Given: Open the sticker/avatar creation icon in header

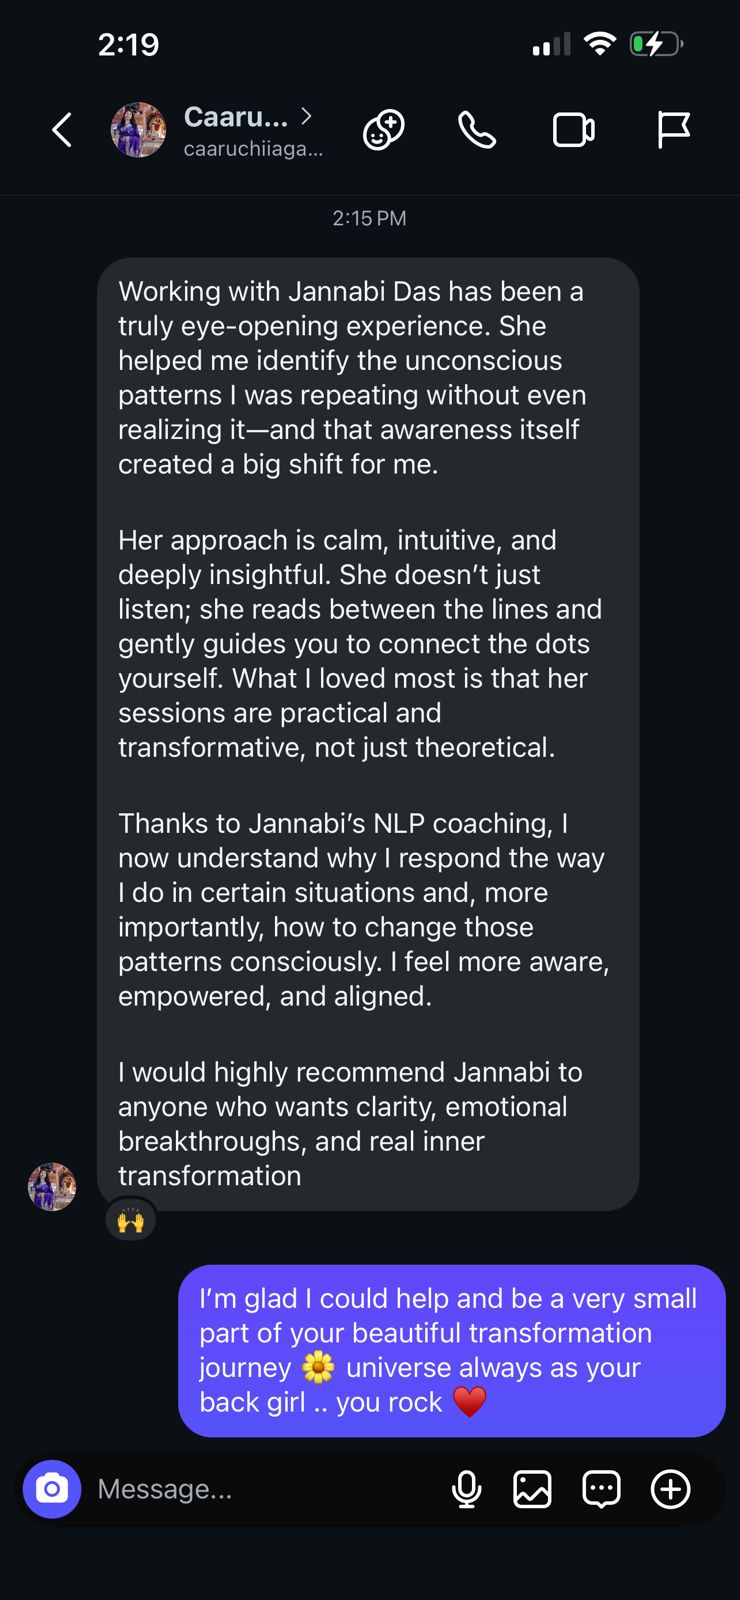Looking at the screenshot, I should (383, 130).
